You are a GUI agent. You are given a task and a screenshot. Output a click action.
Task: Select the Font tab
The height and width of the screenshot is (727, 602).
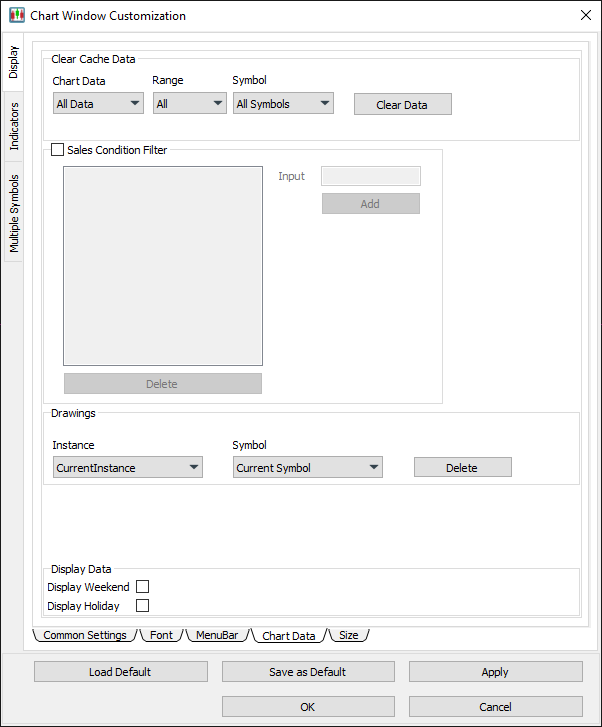pyautogui.click(x=161, y=636)
